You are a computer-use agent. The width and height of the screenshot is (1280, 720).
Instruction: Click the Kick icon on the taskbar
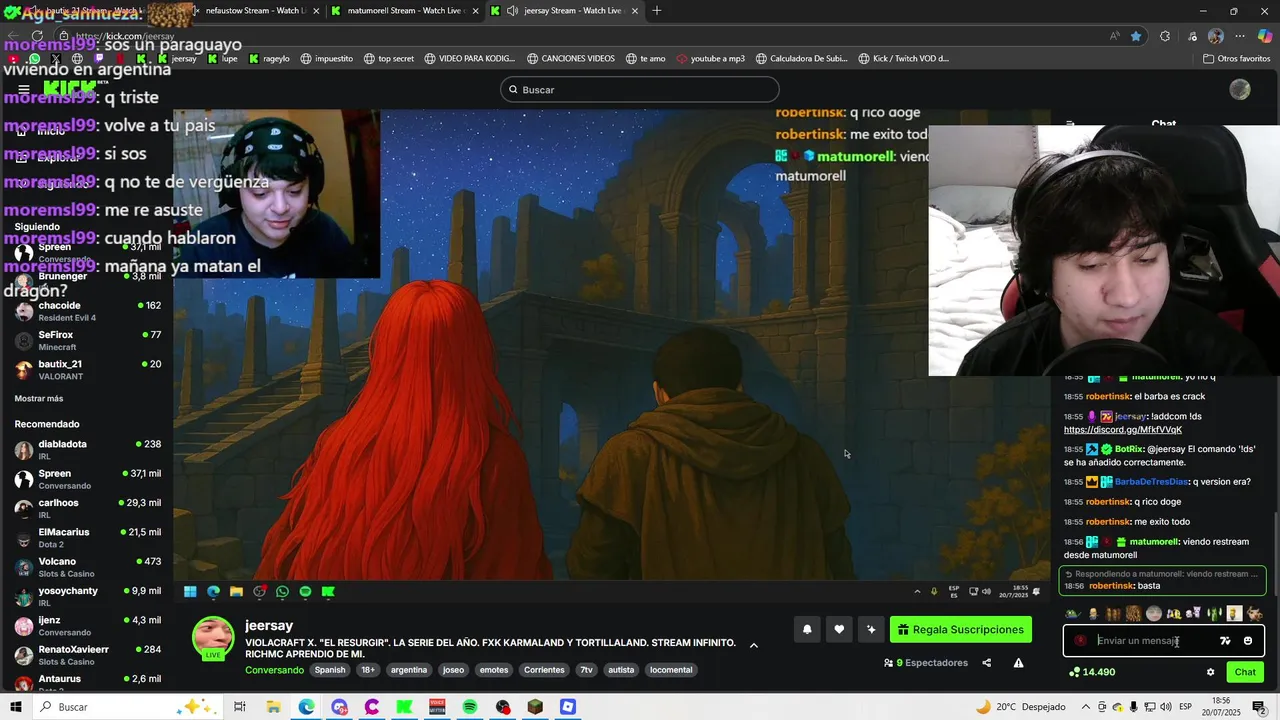click(x=404, y=707)
